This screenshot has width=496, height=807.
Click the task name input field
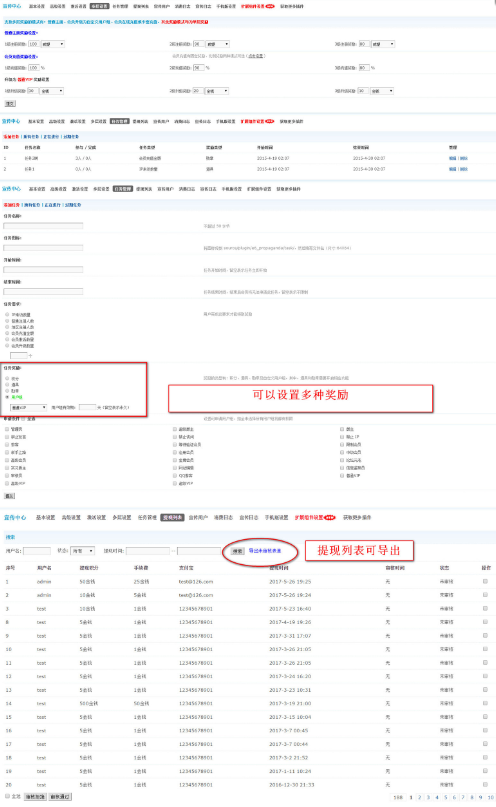click(x=43, y=225)
